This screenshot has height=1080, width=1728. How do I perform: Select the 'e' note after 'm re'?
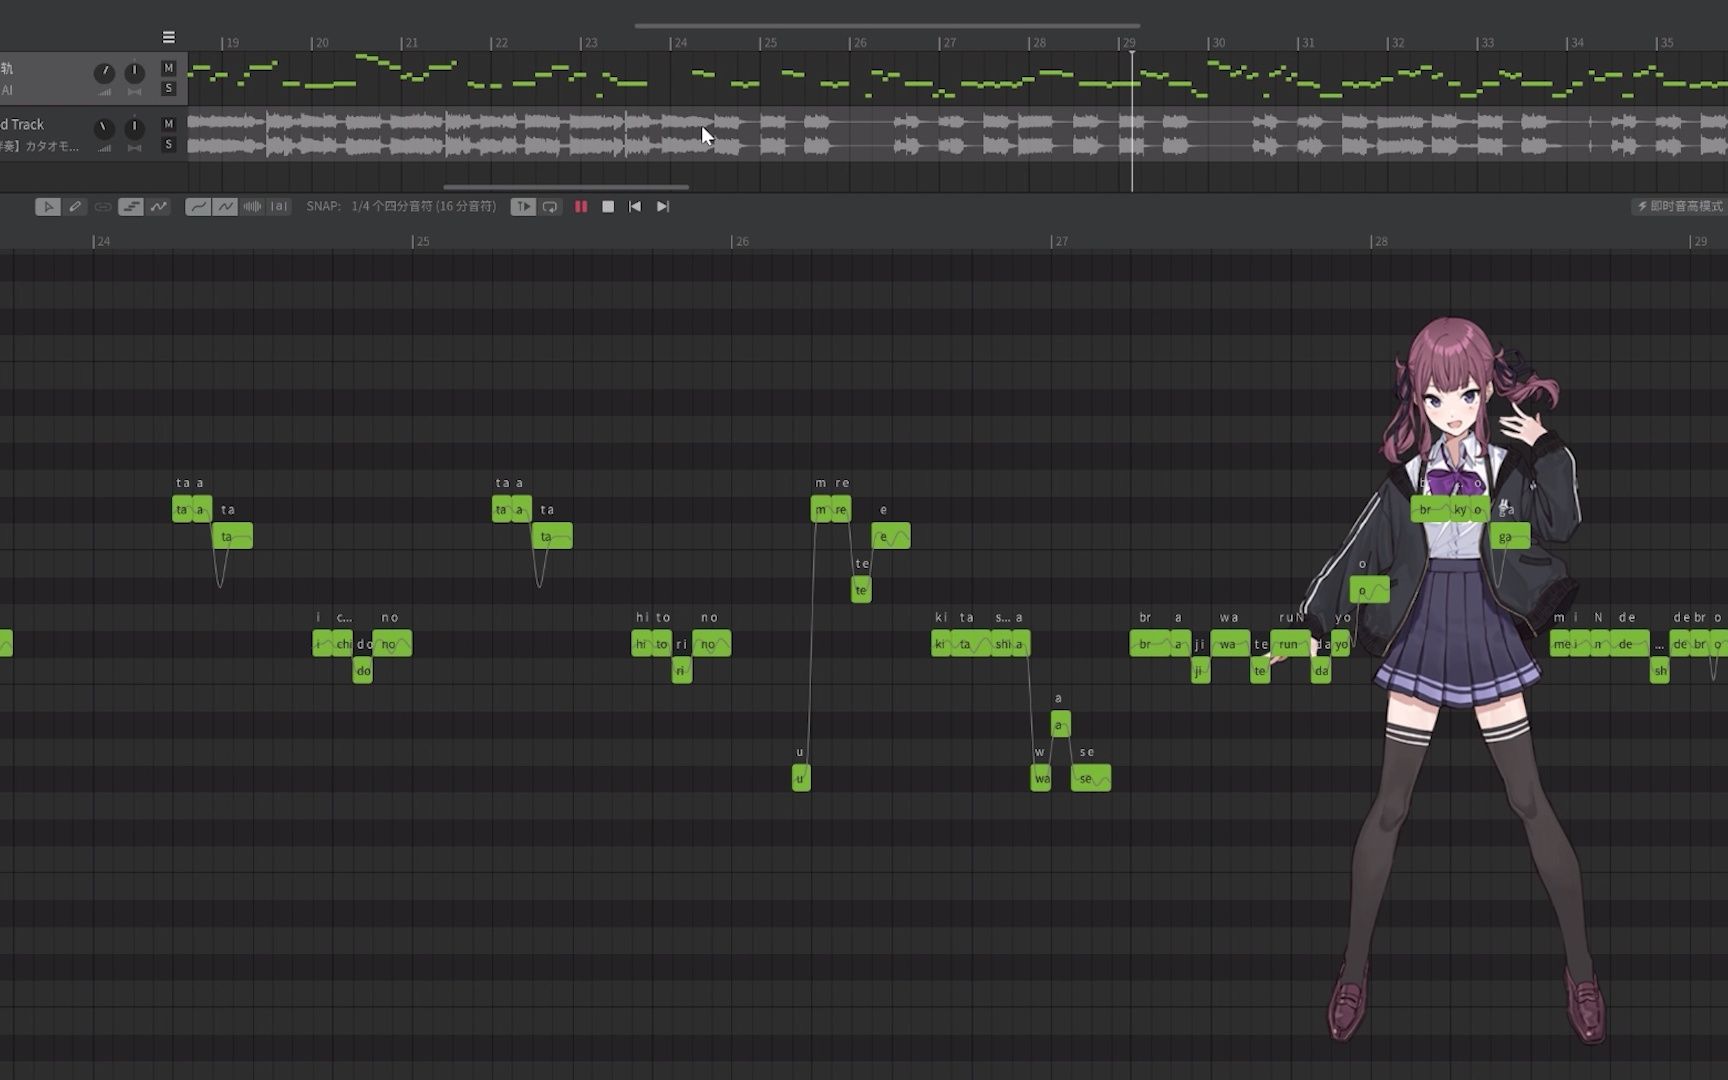[891, 537]
